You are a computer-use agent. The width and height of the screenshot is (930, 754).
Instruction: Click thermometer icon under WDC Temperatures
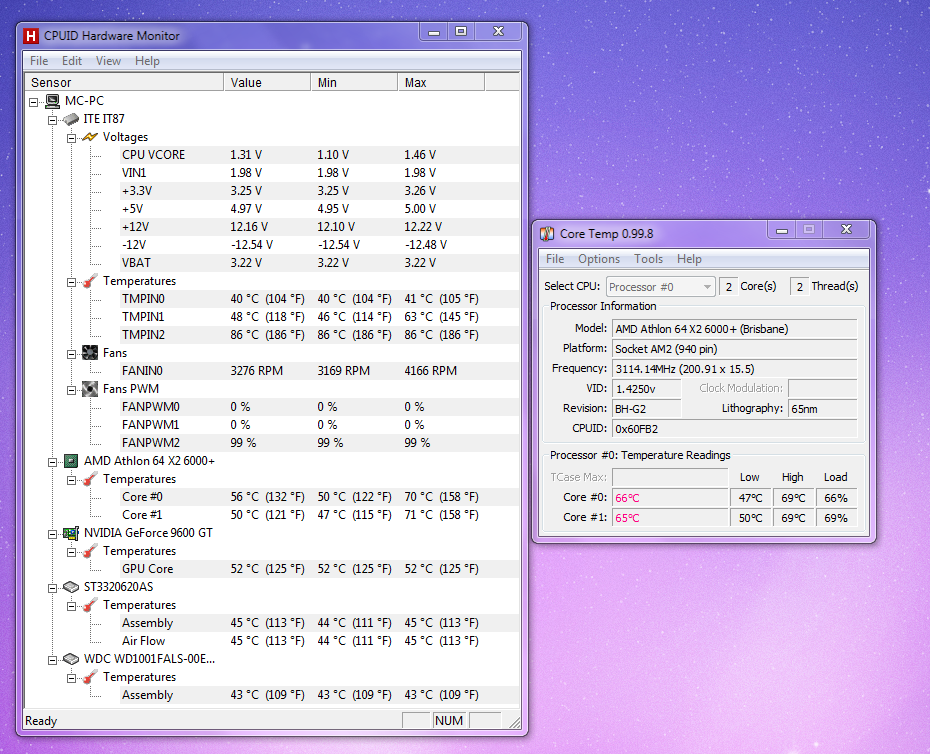tap(90, 677)
